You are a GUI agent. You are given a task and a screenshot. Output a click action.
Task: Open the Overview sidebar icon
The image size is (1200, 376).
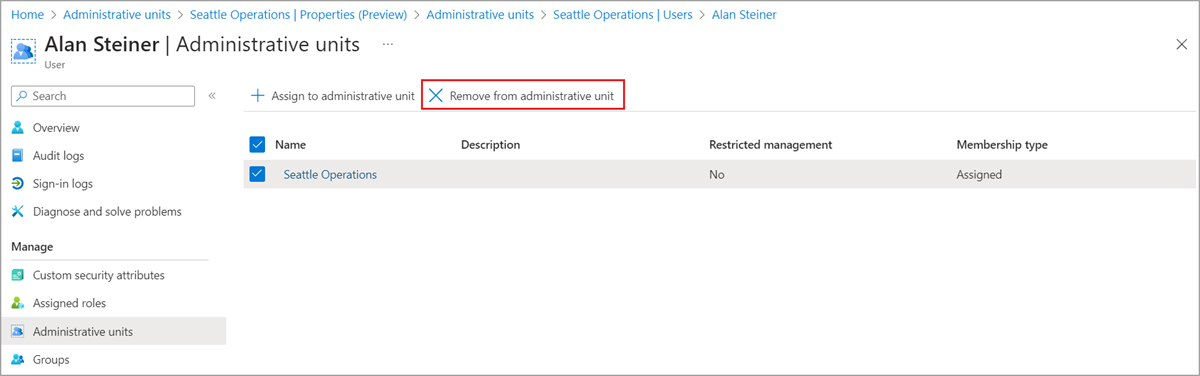pyautogui.click(x=17, y=128)
